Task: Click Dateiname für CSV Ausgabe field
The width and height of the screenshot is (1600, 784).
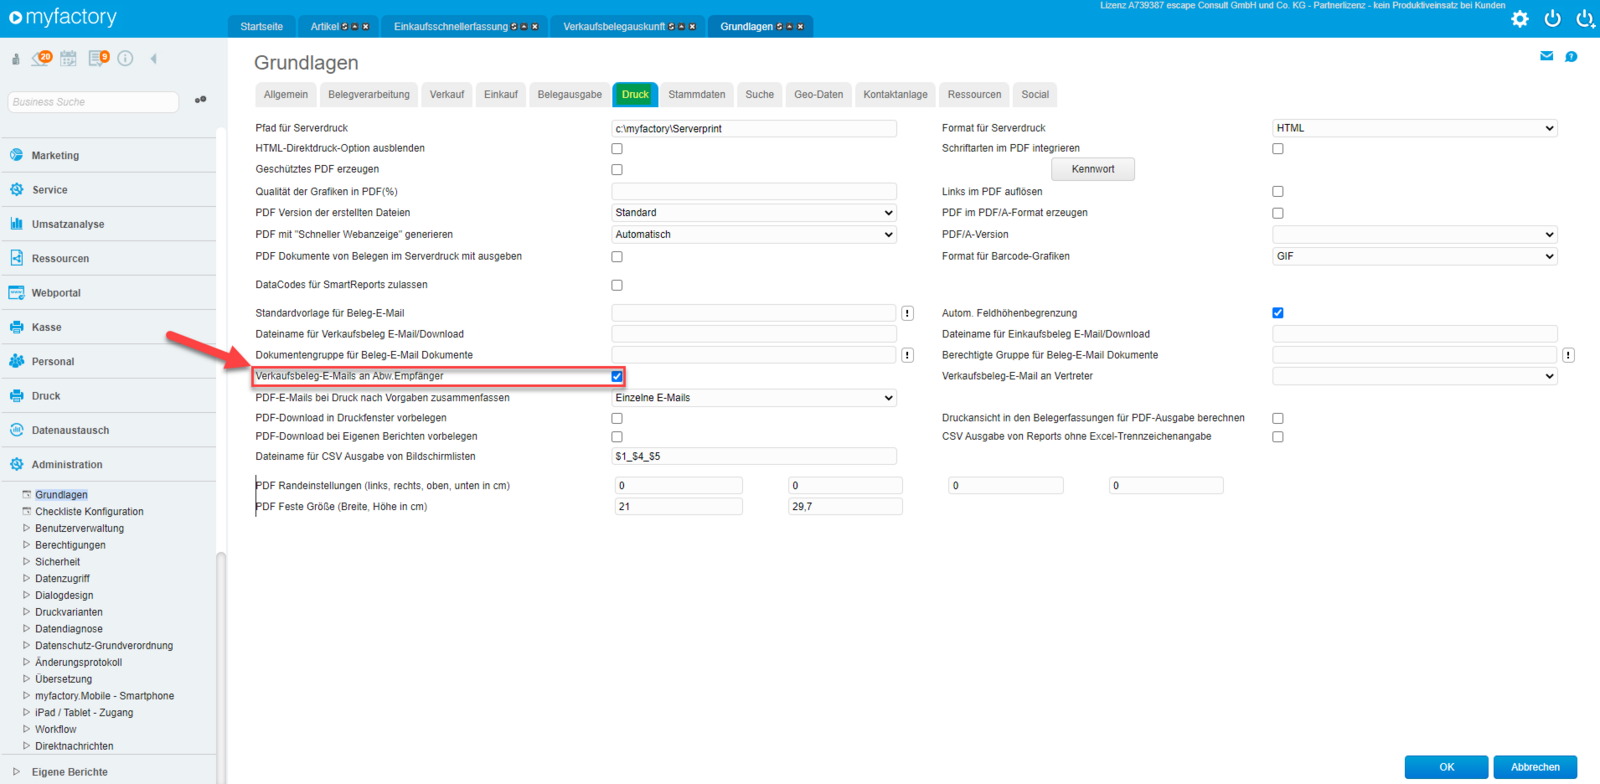Action: [754, 456]
